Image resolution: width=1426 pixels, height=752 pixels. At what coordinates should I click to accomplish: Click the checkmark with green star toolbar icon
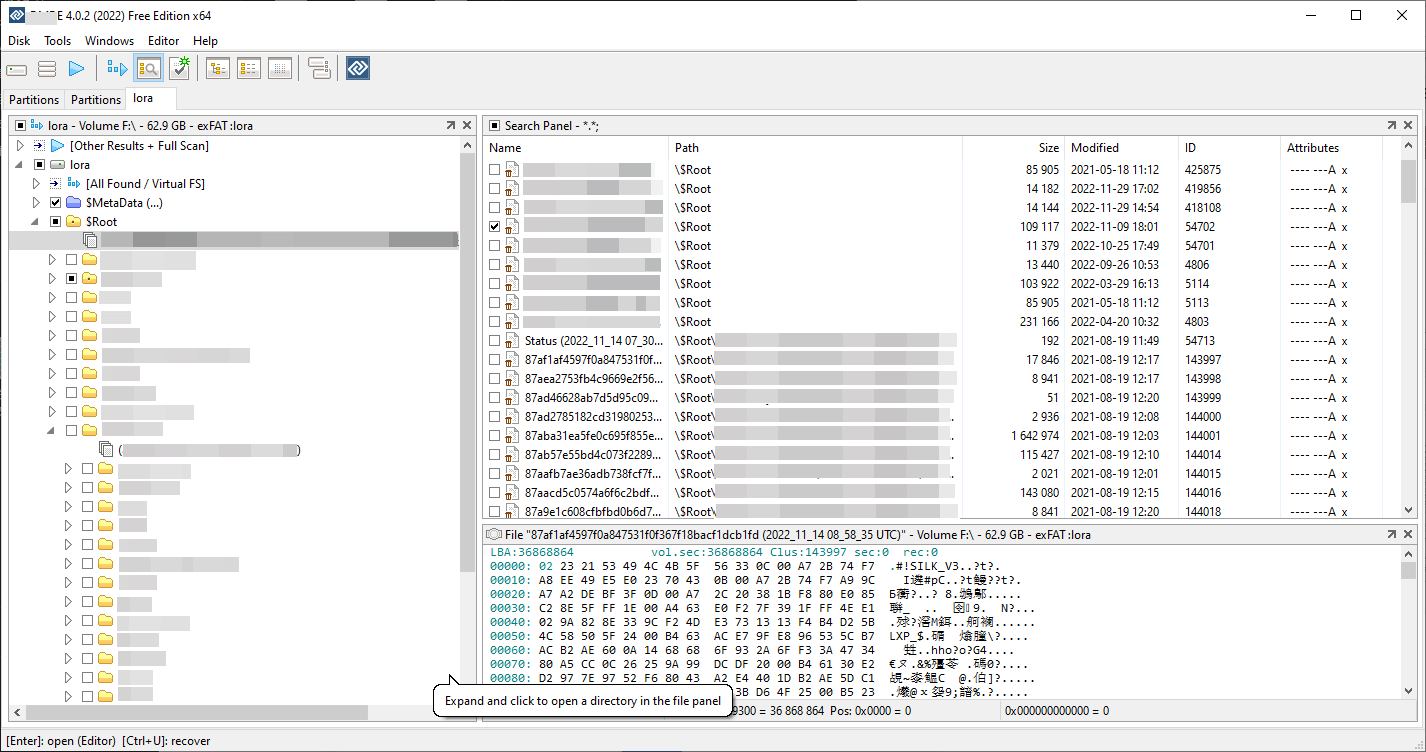pyautogui.click(x=179, y=68)
